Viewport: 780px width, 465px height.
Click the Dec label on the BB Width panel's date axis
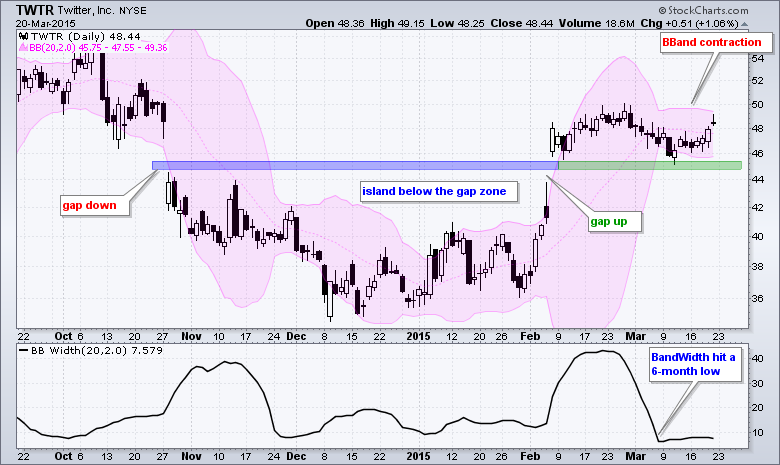pyautogui.click(x=296, y=456)
